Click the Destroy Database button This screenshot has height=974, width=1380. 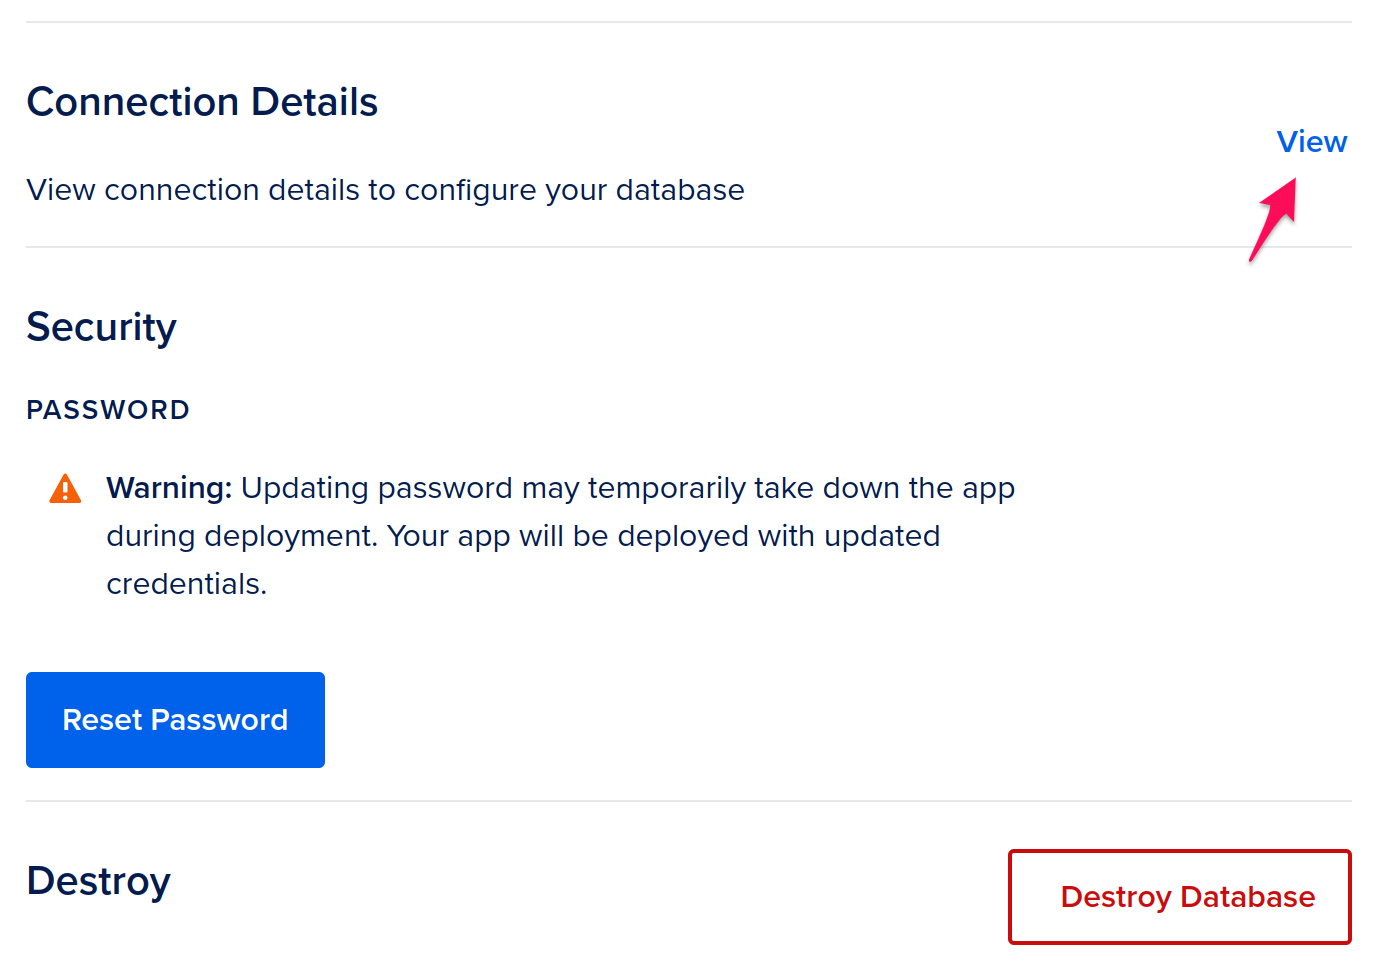[x=1180, y=897]
